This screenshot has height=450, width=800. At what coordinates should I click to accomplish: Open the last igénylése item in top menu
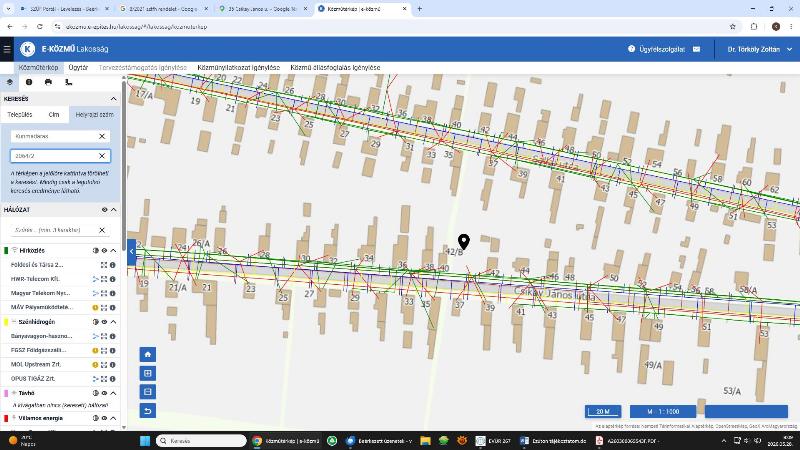point(335,67)
